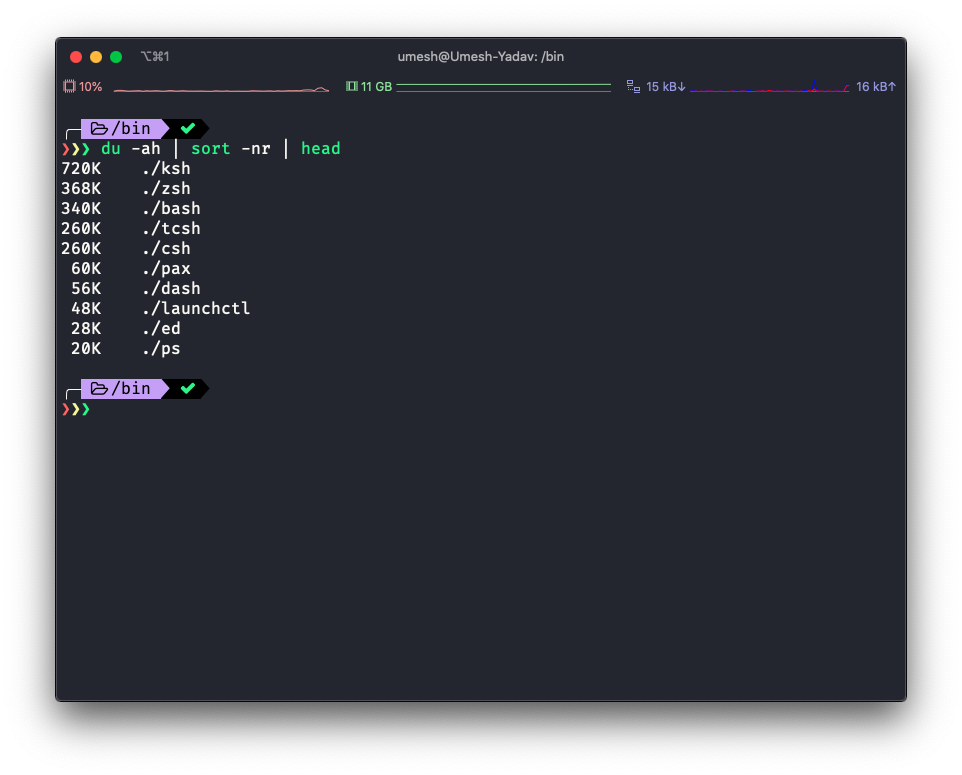Click the green memory usage bar
The image size is (962, 775).
tap(503, 87)
